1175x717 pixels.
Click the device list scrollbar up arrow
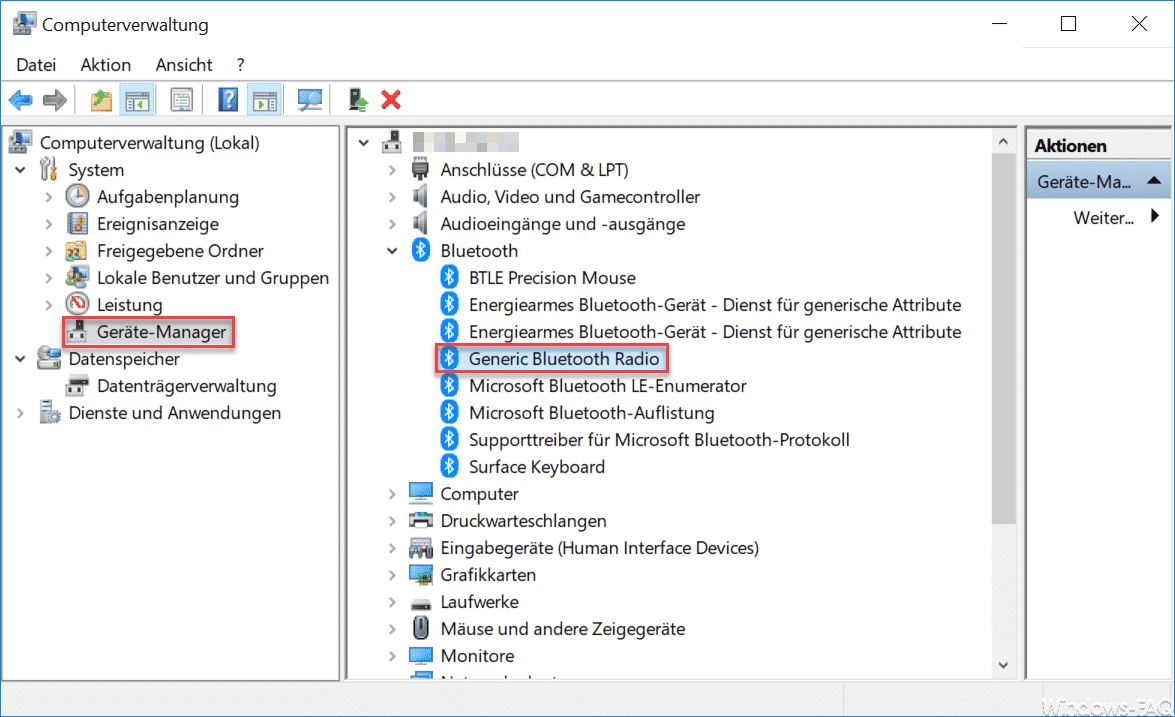(x=1003, y=142)
